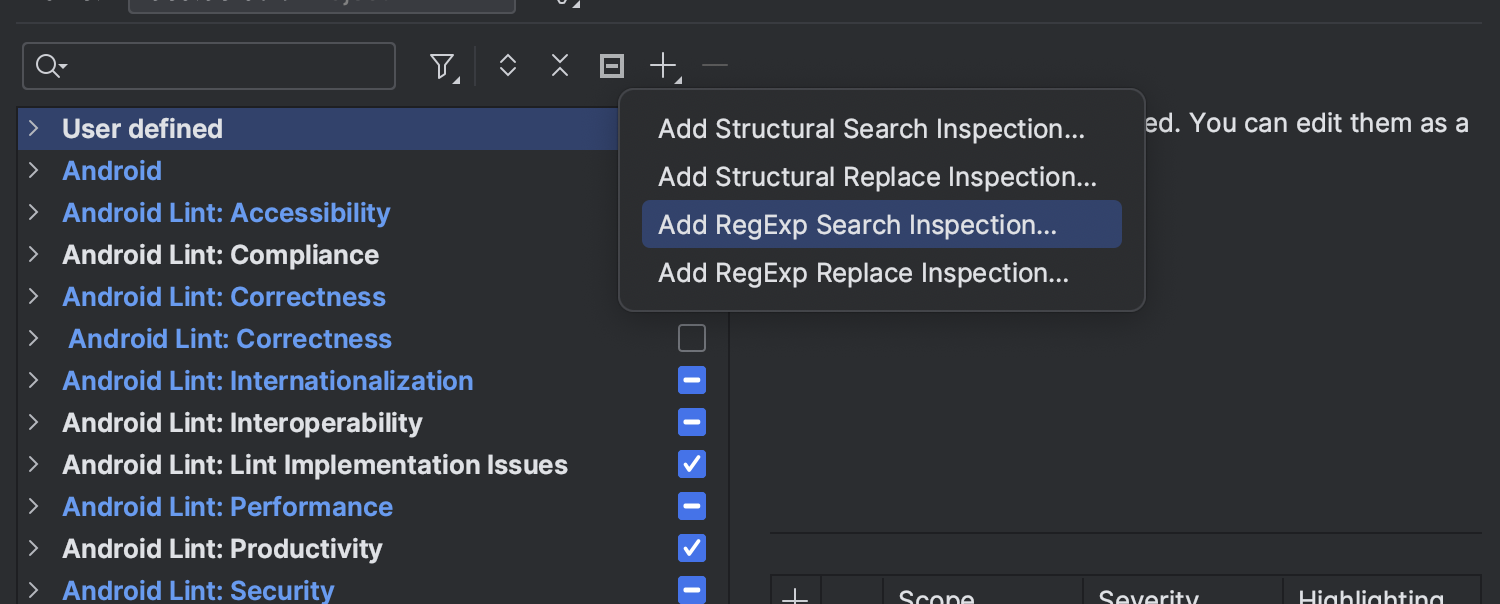Toggle Android Lint: Interoperability checkbox
The width and height of the screenshot is (1500, 604).
coord(692,423)
